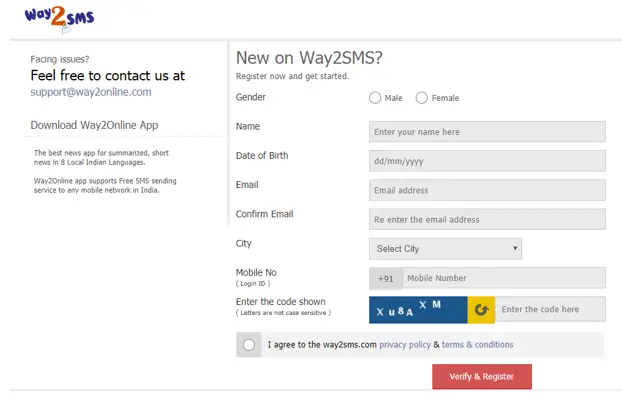This screenshot has width=622, height=396.
Task: Click the Login ID note under Mobile No
Action: [x=253, y=284]
